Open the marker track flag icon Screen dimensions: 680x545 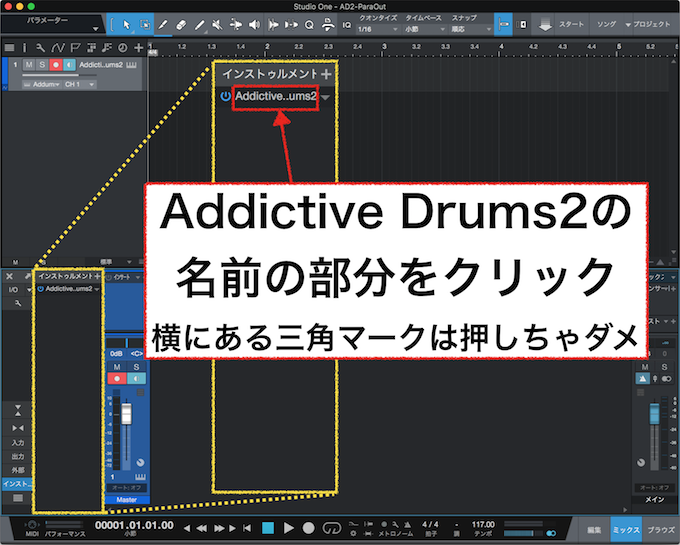pyautogui.click(x=75, y=48)
